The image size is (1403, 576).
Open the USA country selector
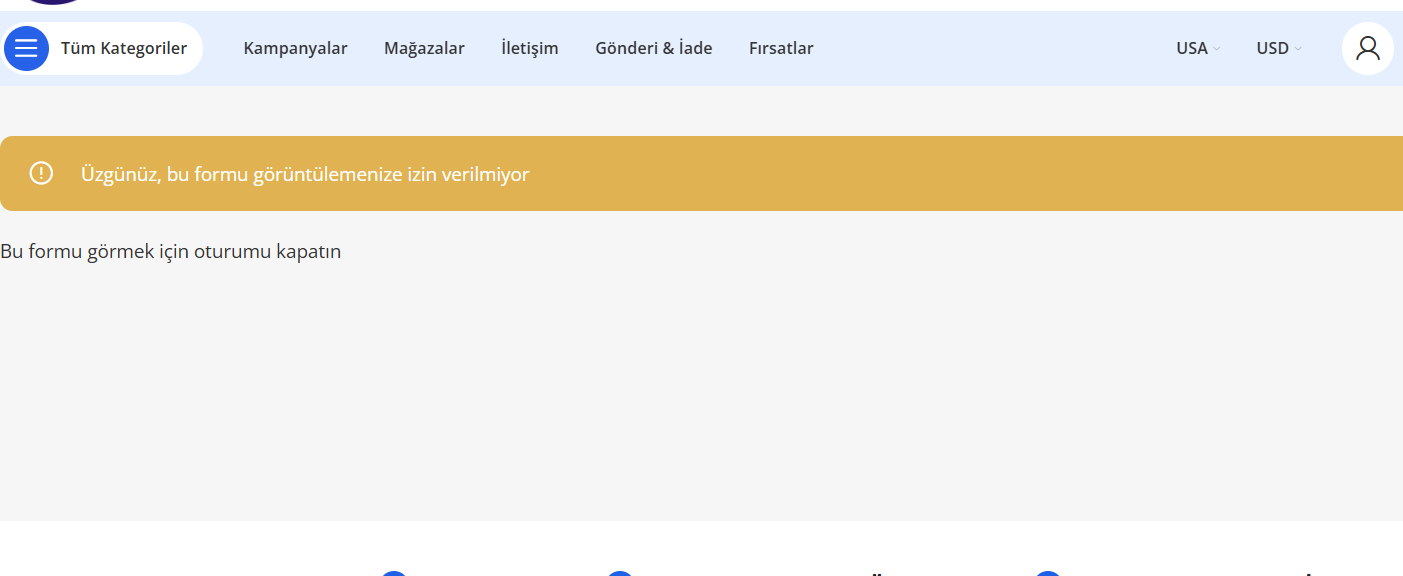[1198, 48]
